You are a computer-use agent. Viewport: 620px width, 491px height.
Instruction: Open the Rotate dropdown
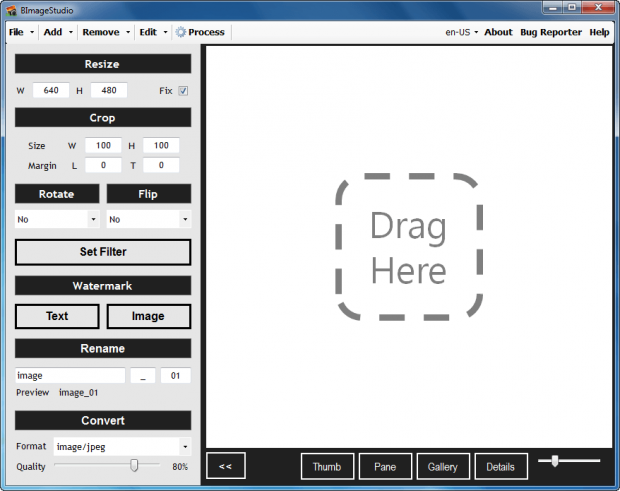(x=57, y=219)
